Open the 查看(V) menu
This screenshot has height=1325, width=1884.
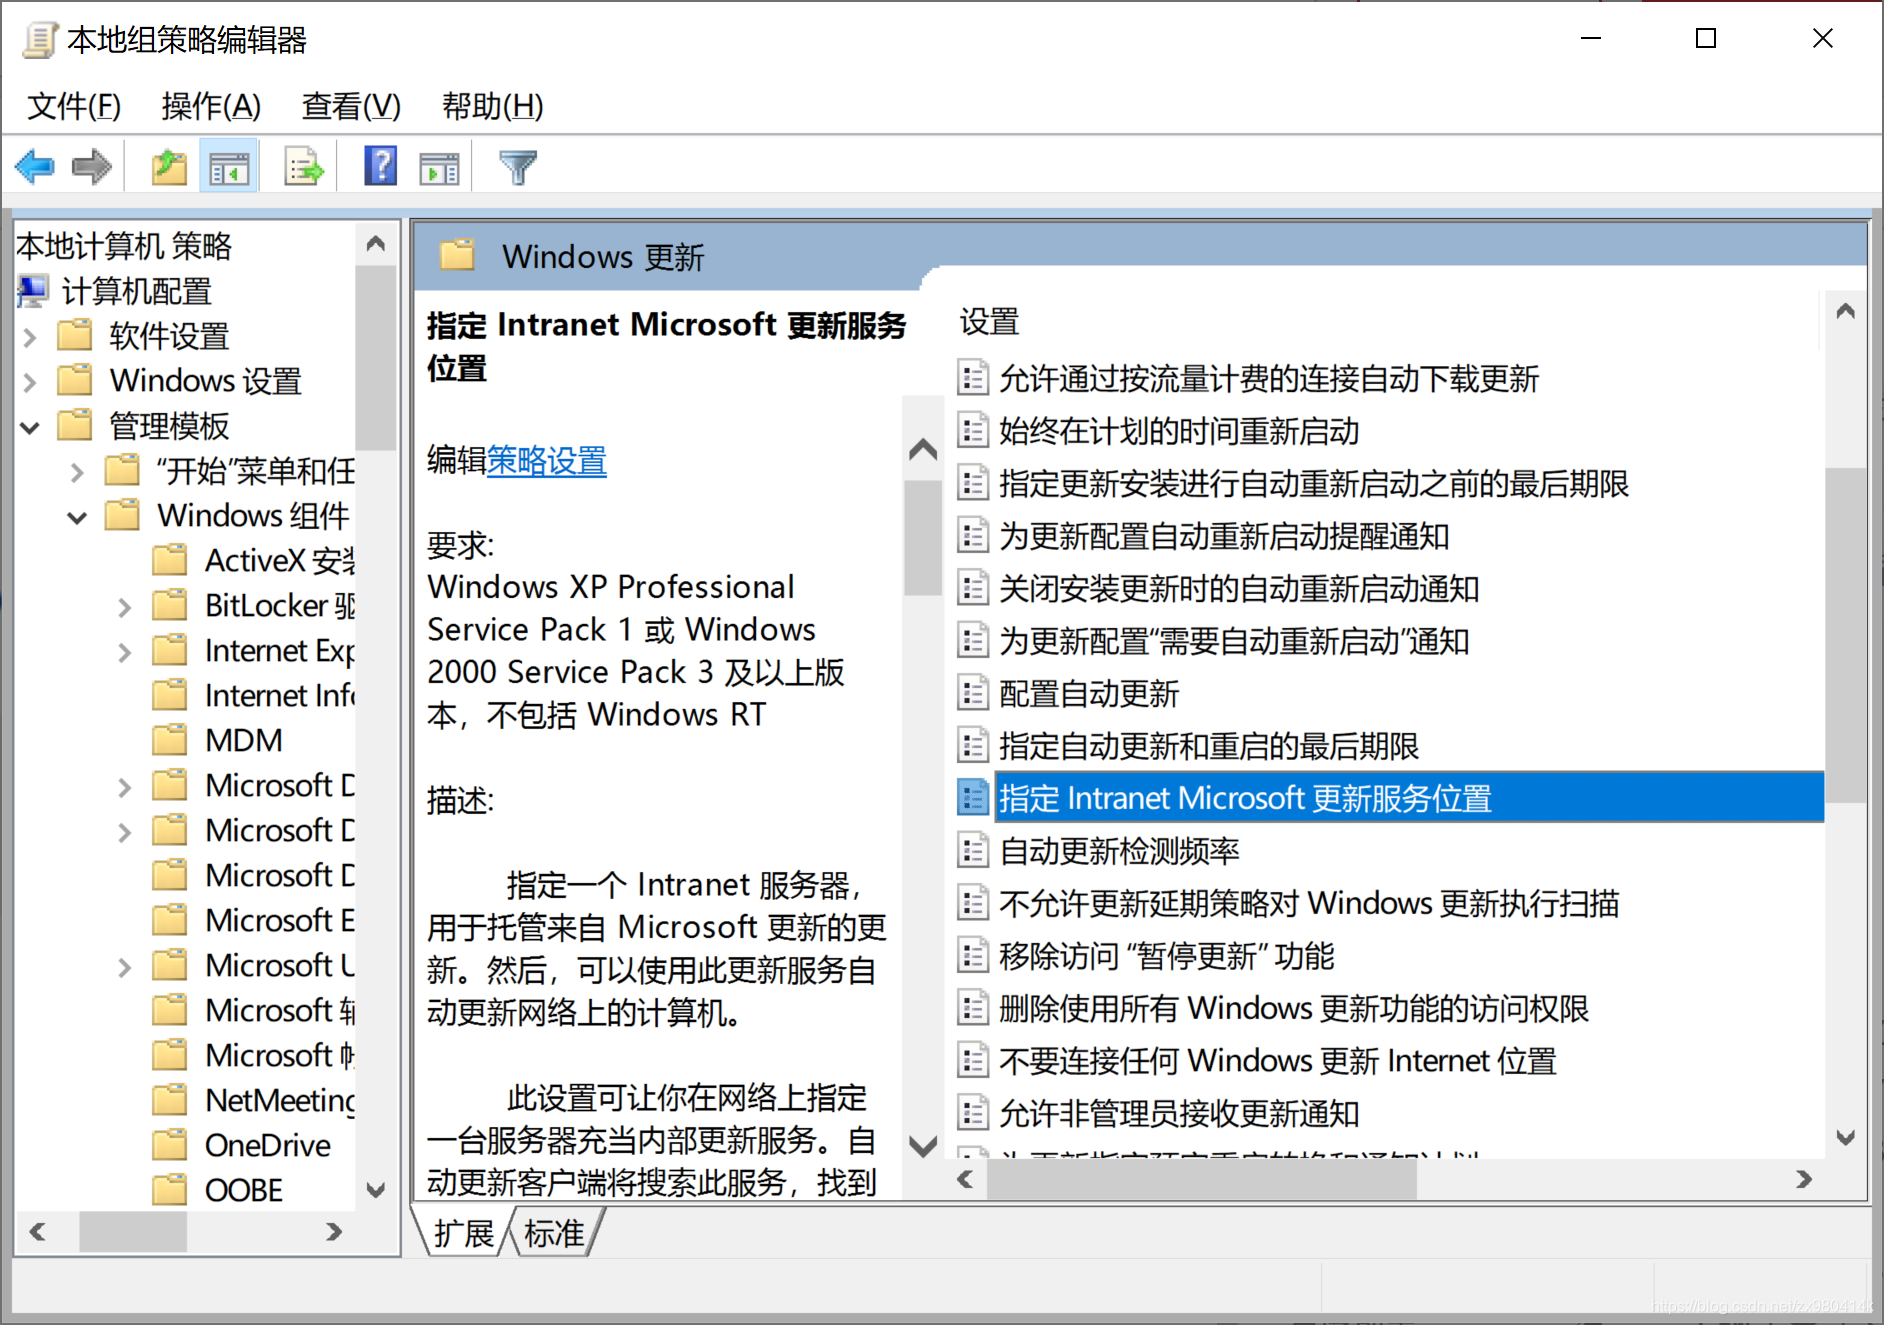(351, 105)
